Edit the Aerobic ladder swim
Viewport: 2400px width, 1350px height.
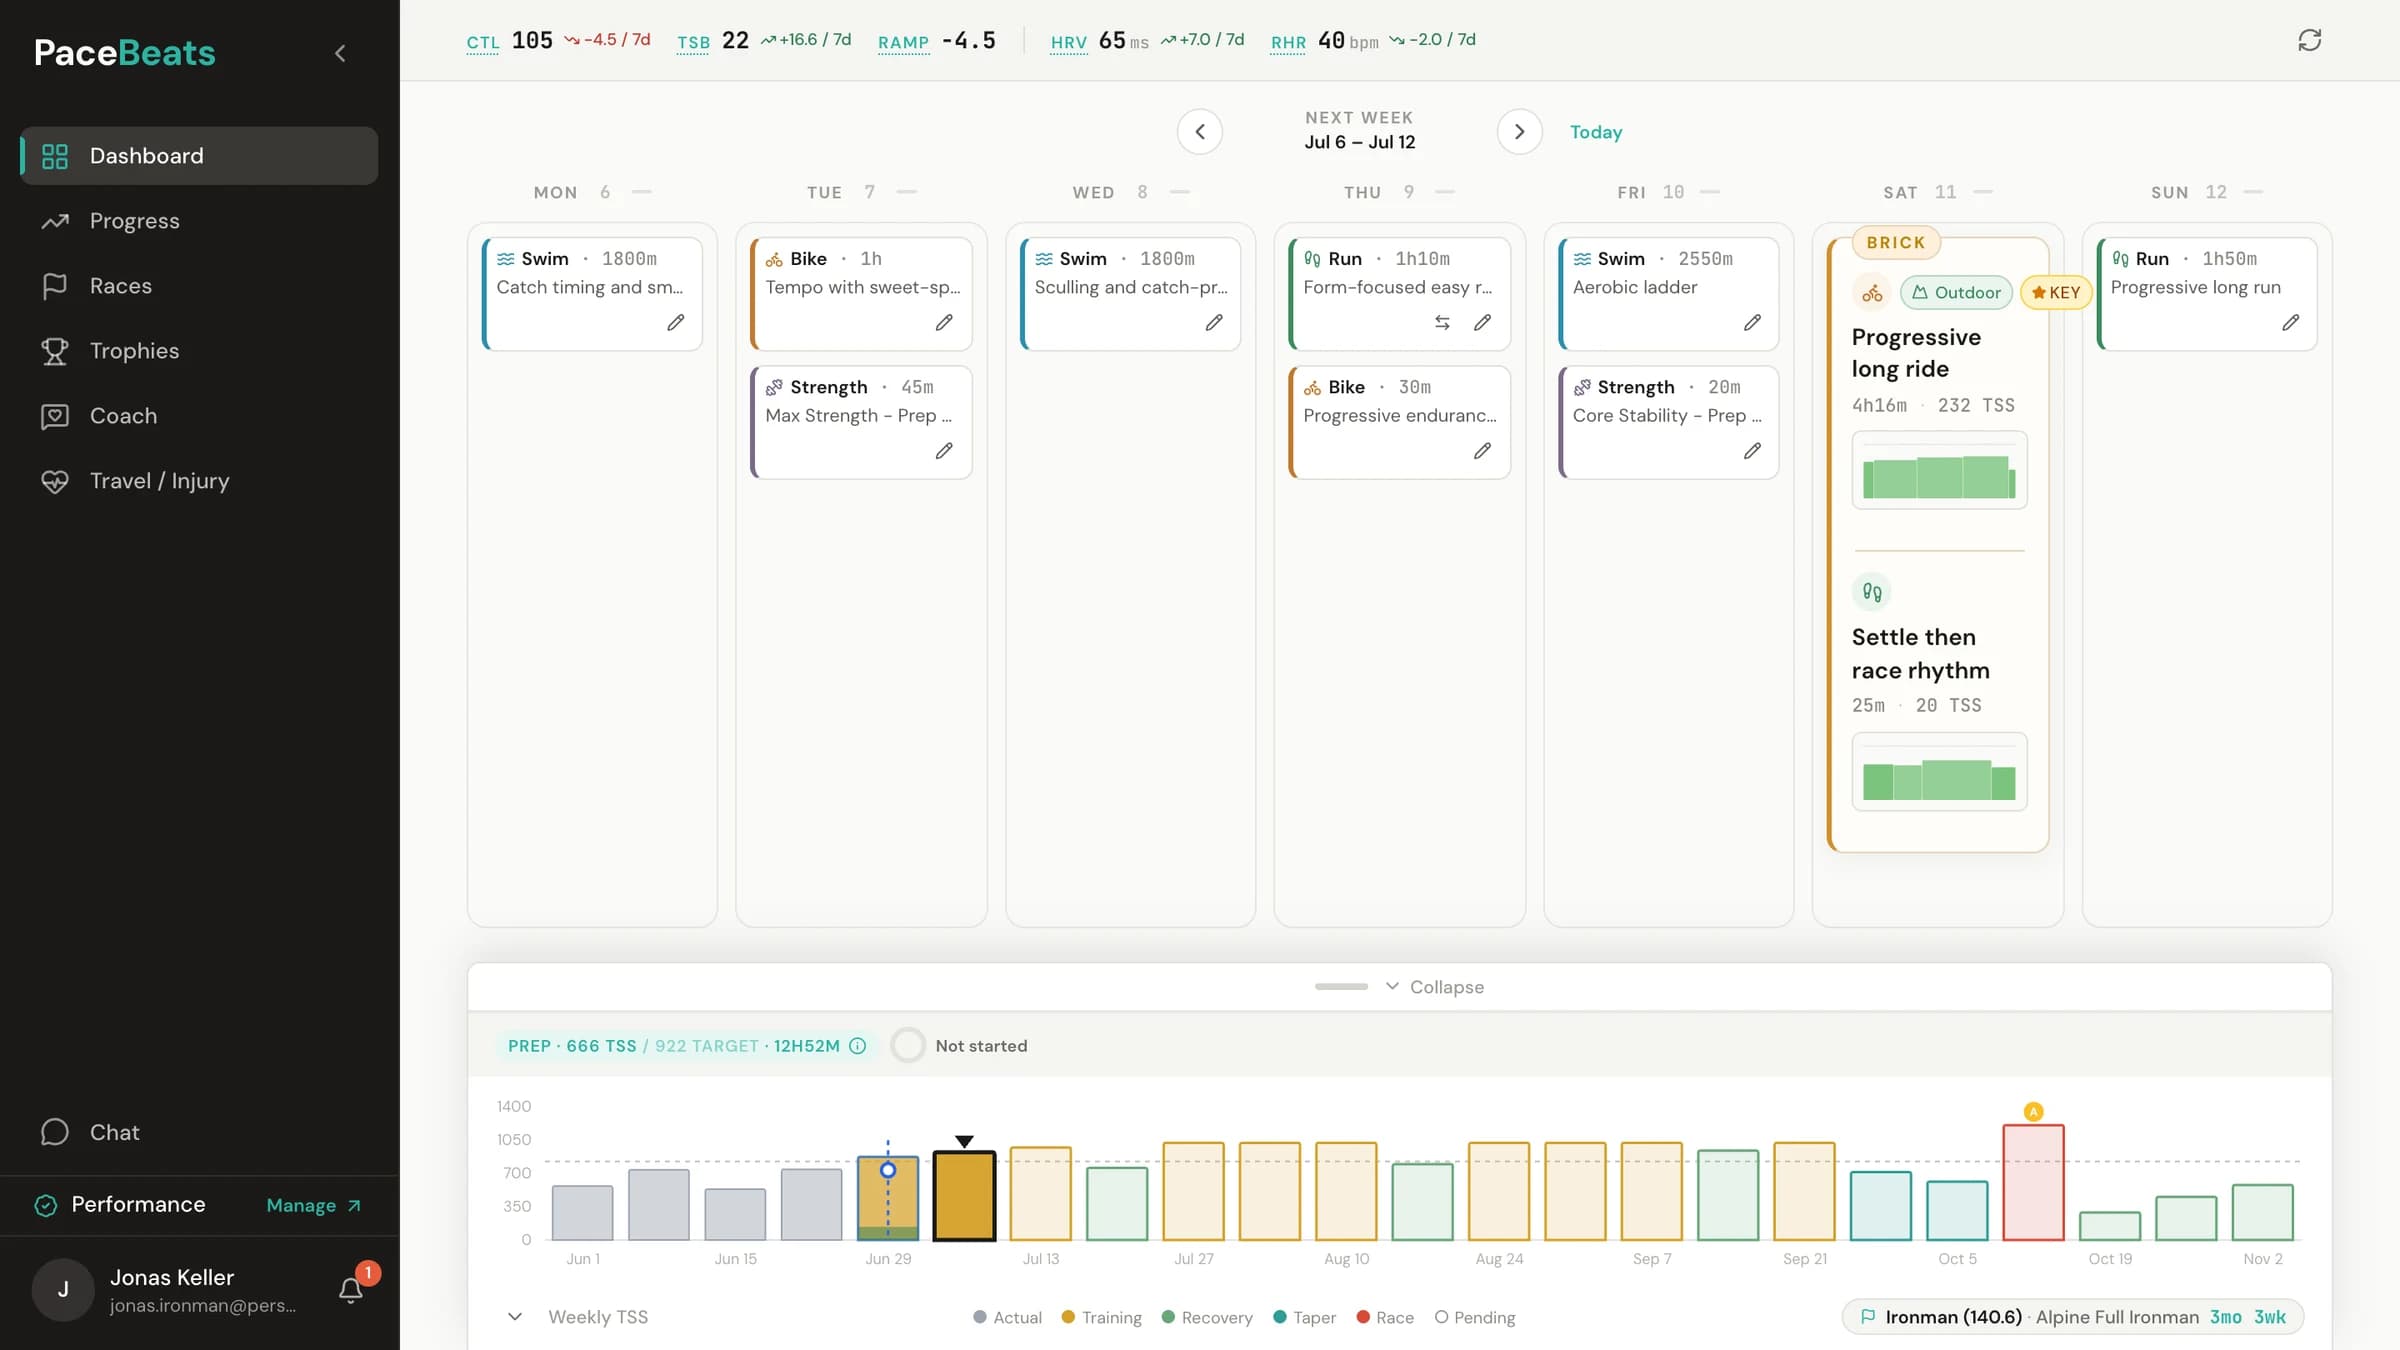tap(1752, 322)
